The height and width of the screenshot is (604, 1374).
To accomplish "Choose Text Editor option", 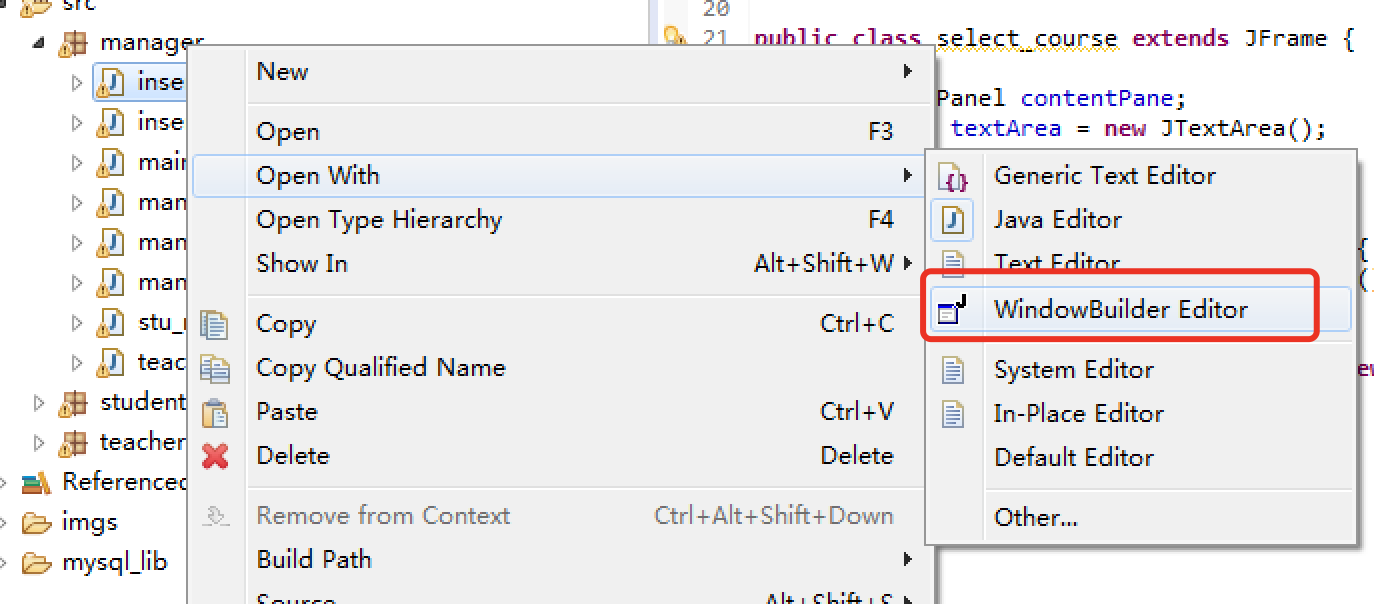I will [x=1140, y=262].
